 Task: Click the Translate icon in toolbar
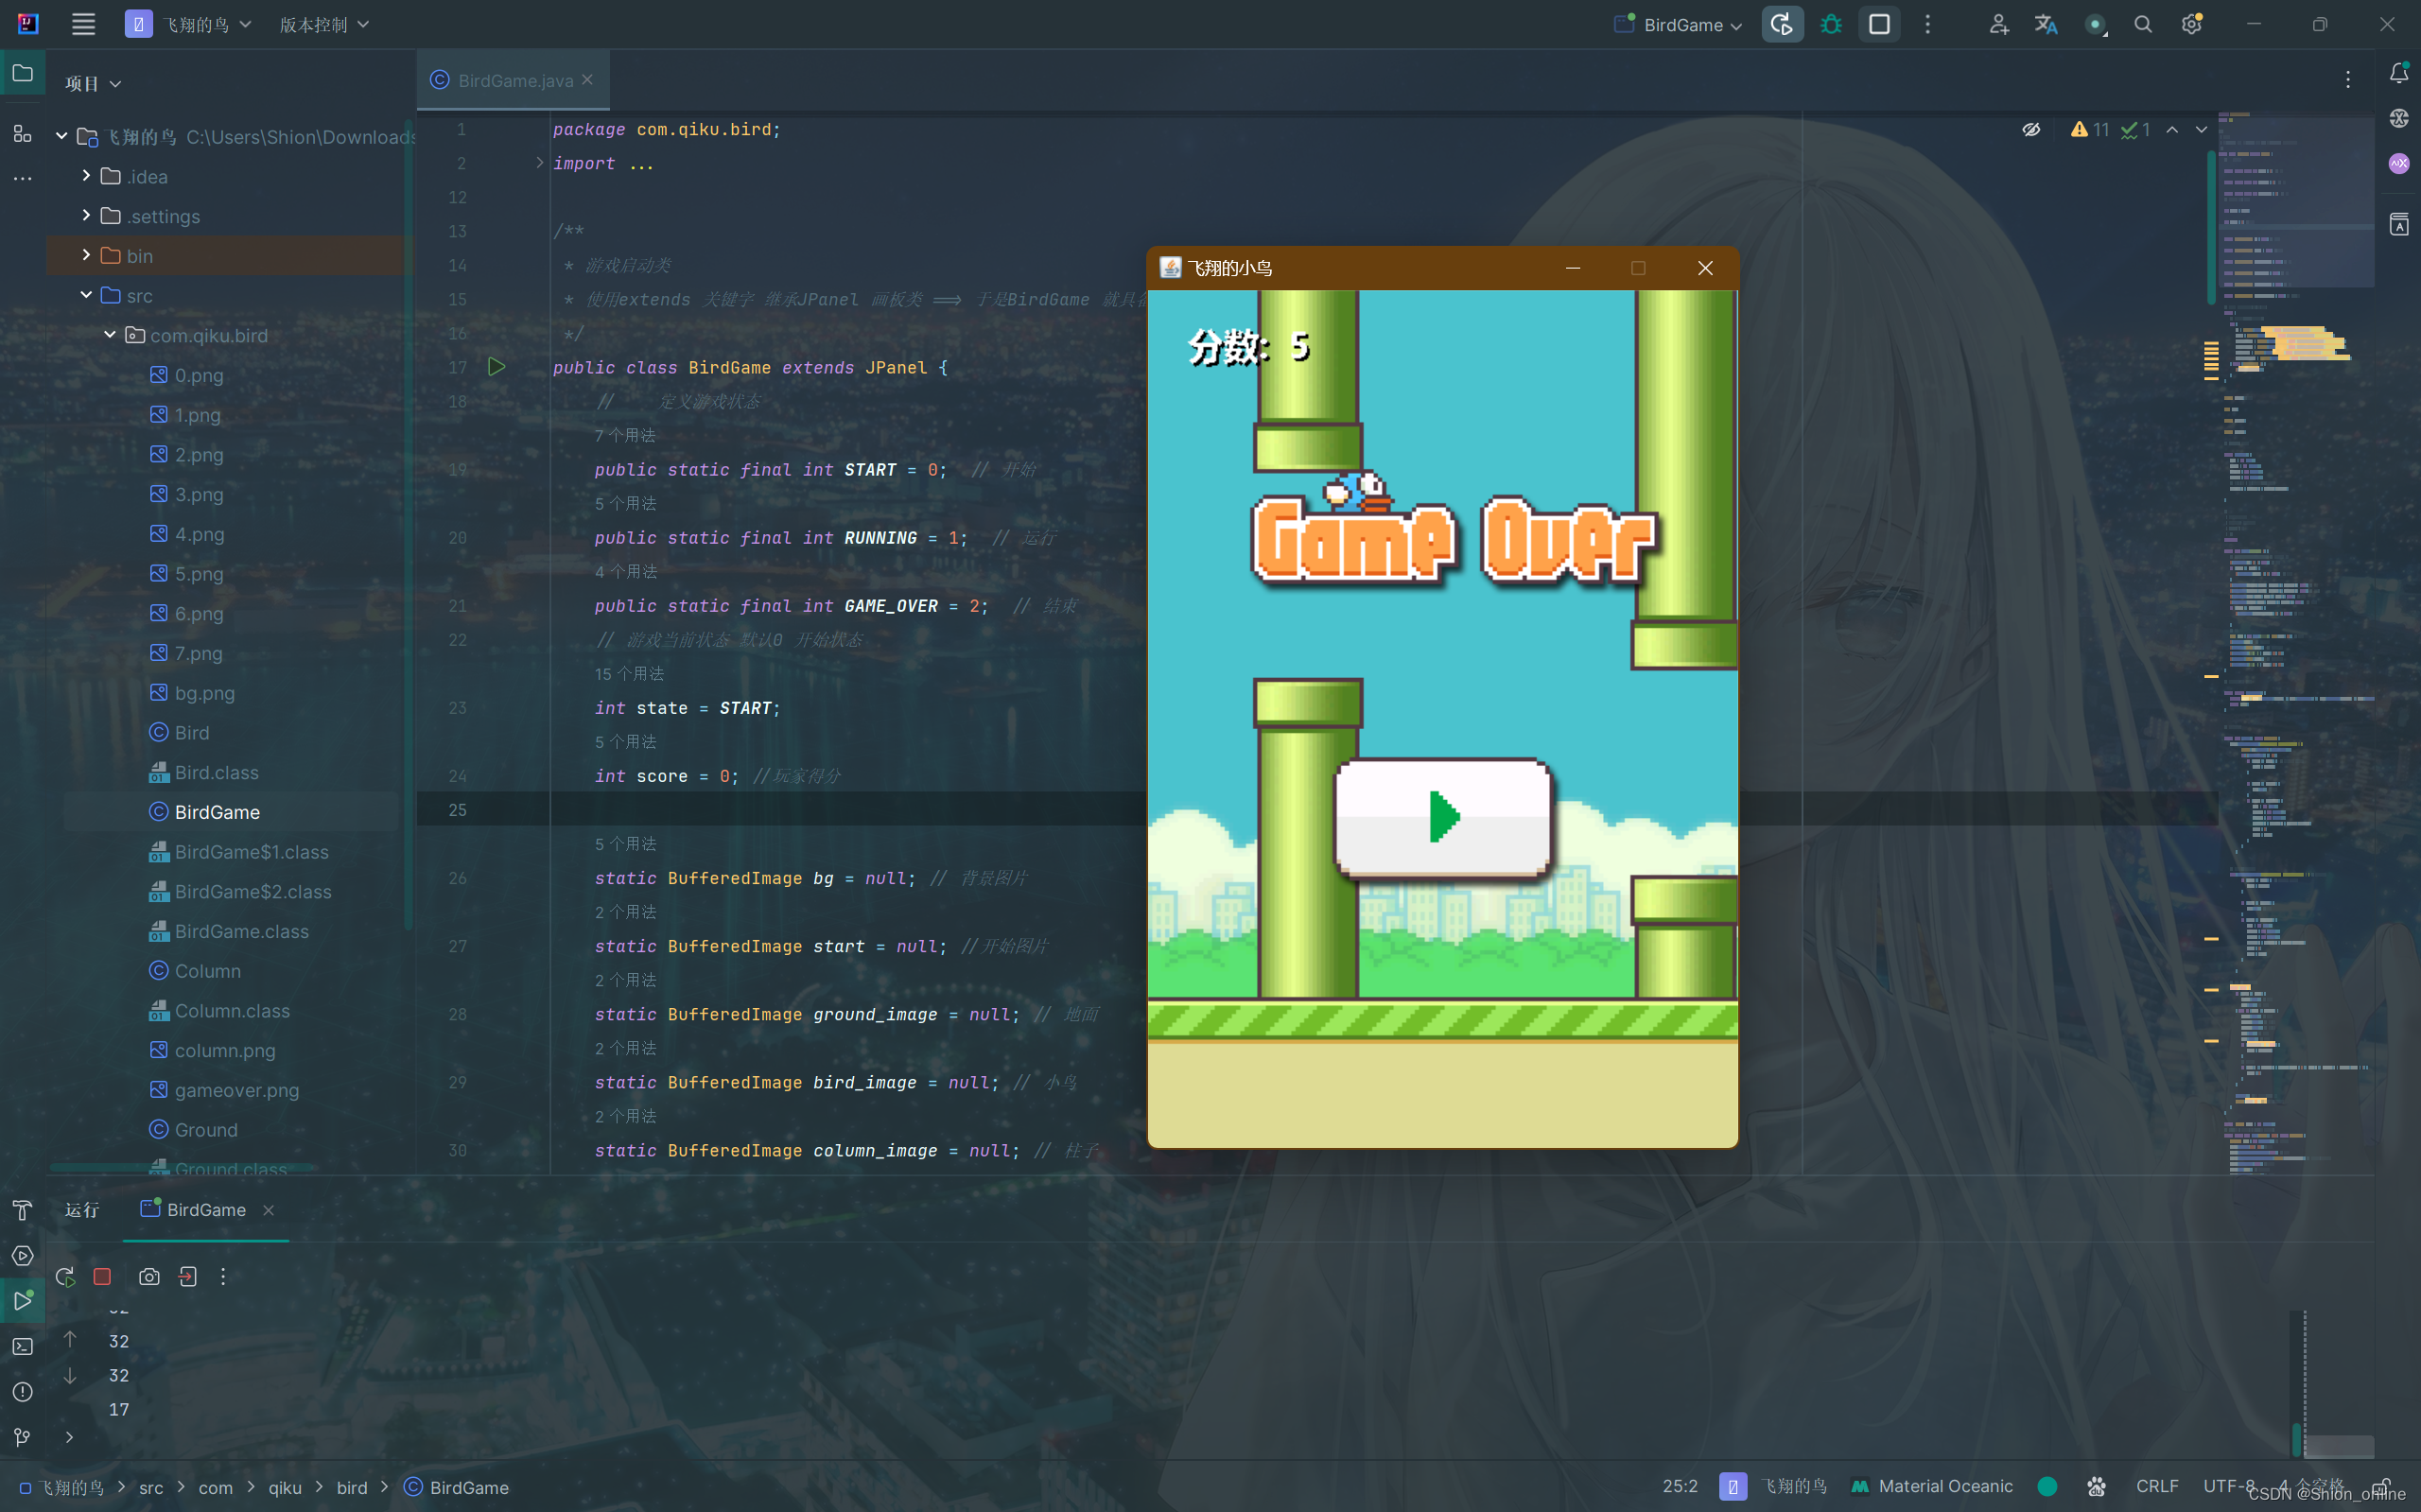point(2046,24)
